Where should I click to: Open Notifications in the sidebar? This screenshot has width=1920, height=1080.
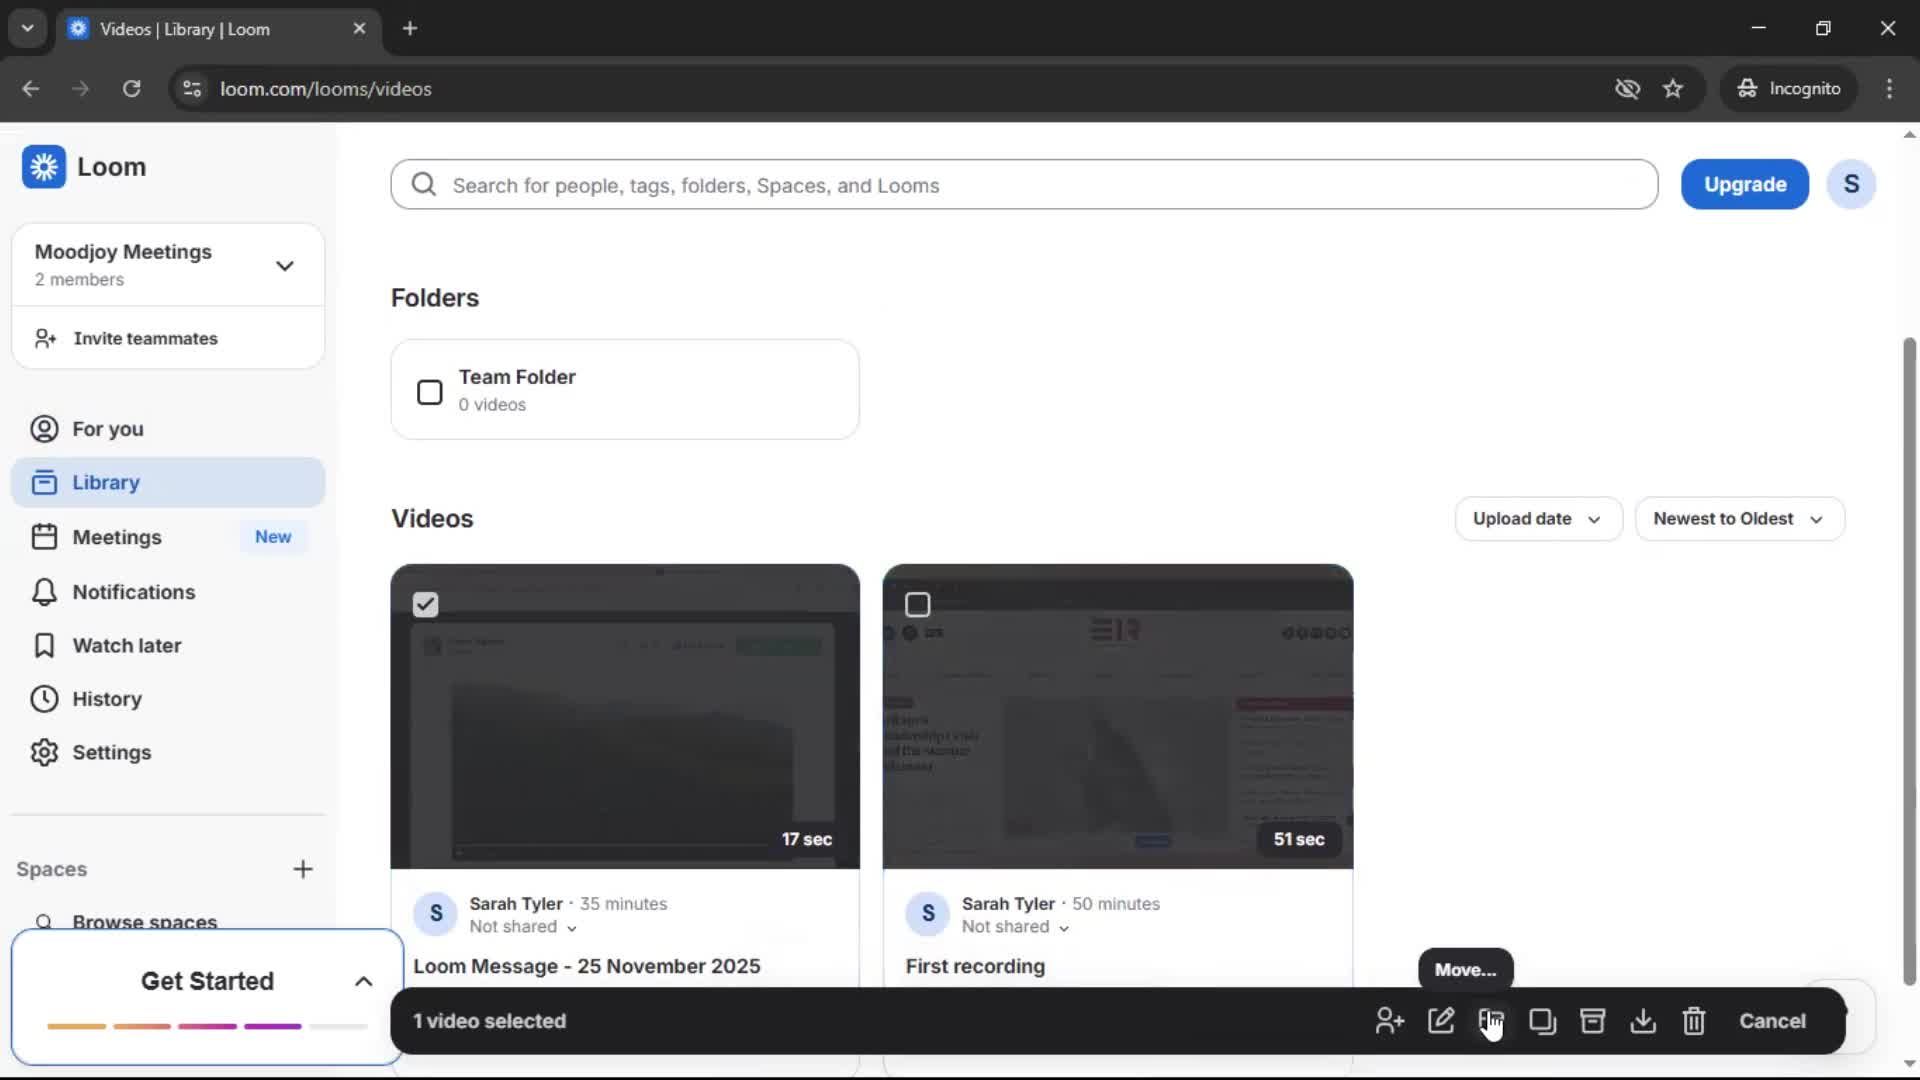coord(133,592)
